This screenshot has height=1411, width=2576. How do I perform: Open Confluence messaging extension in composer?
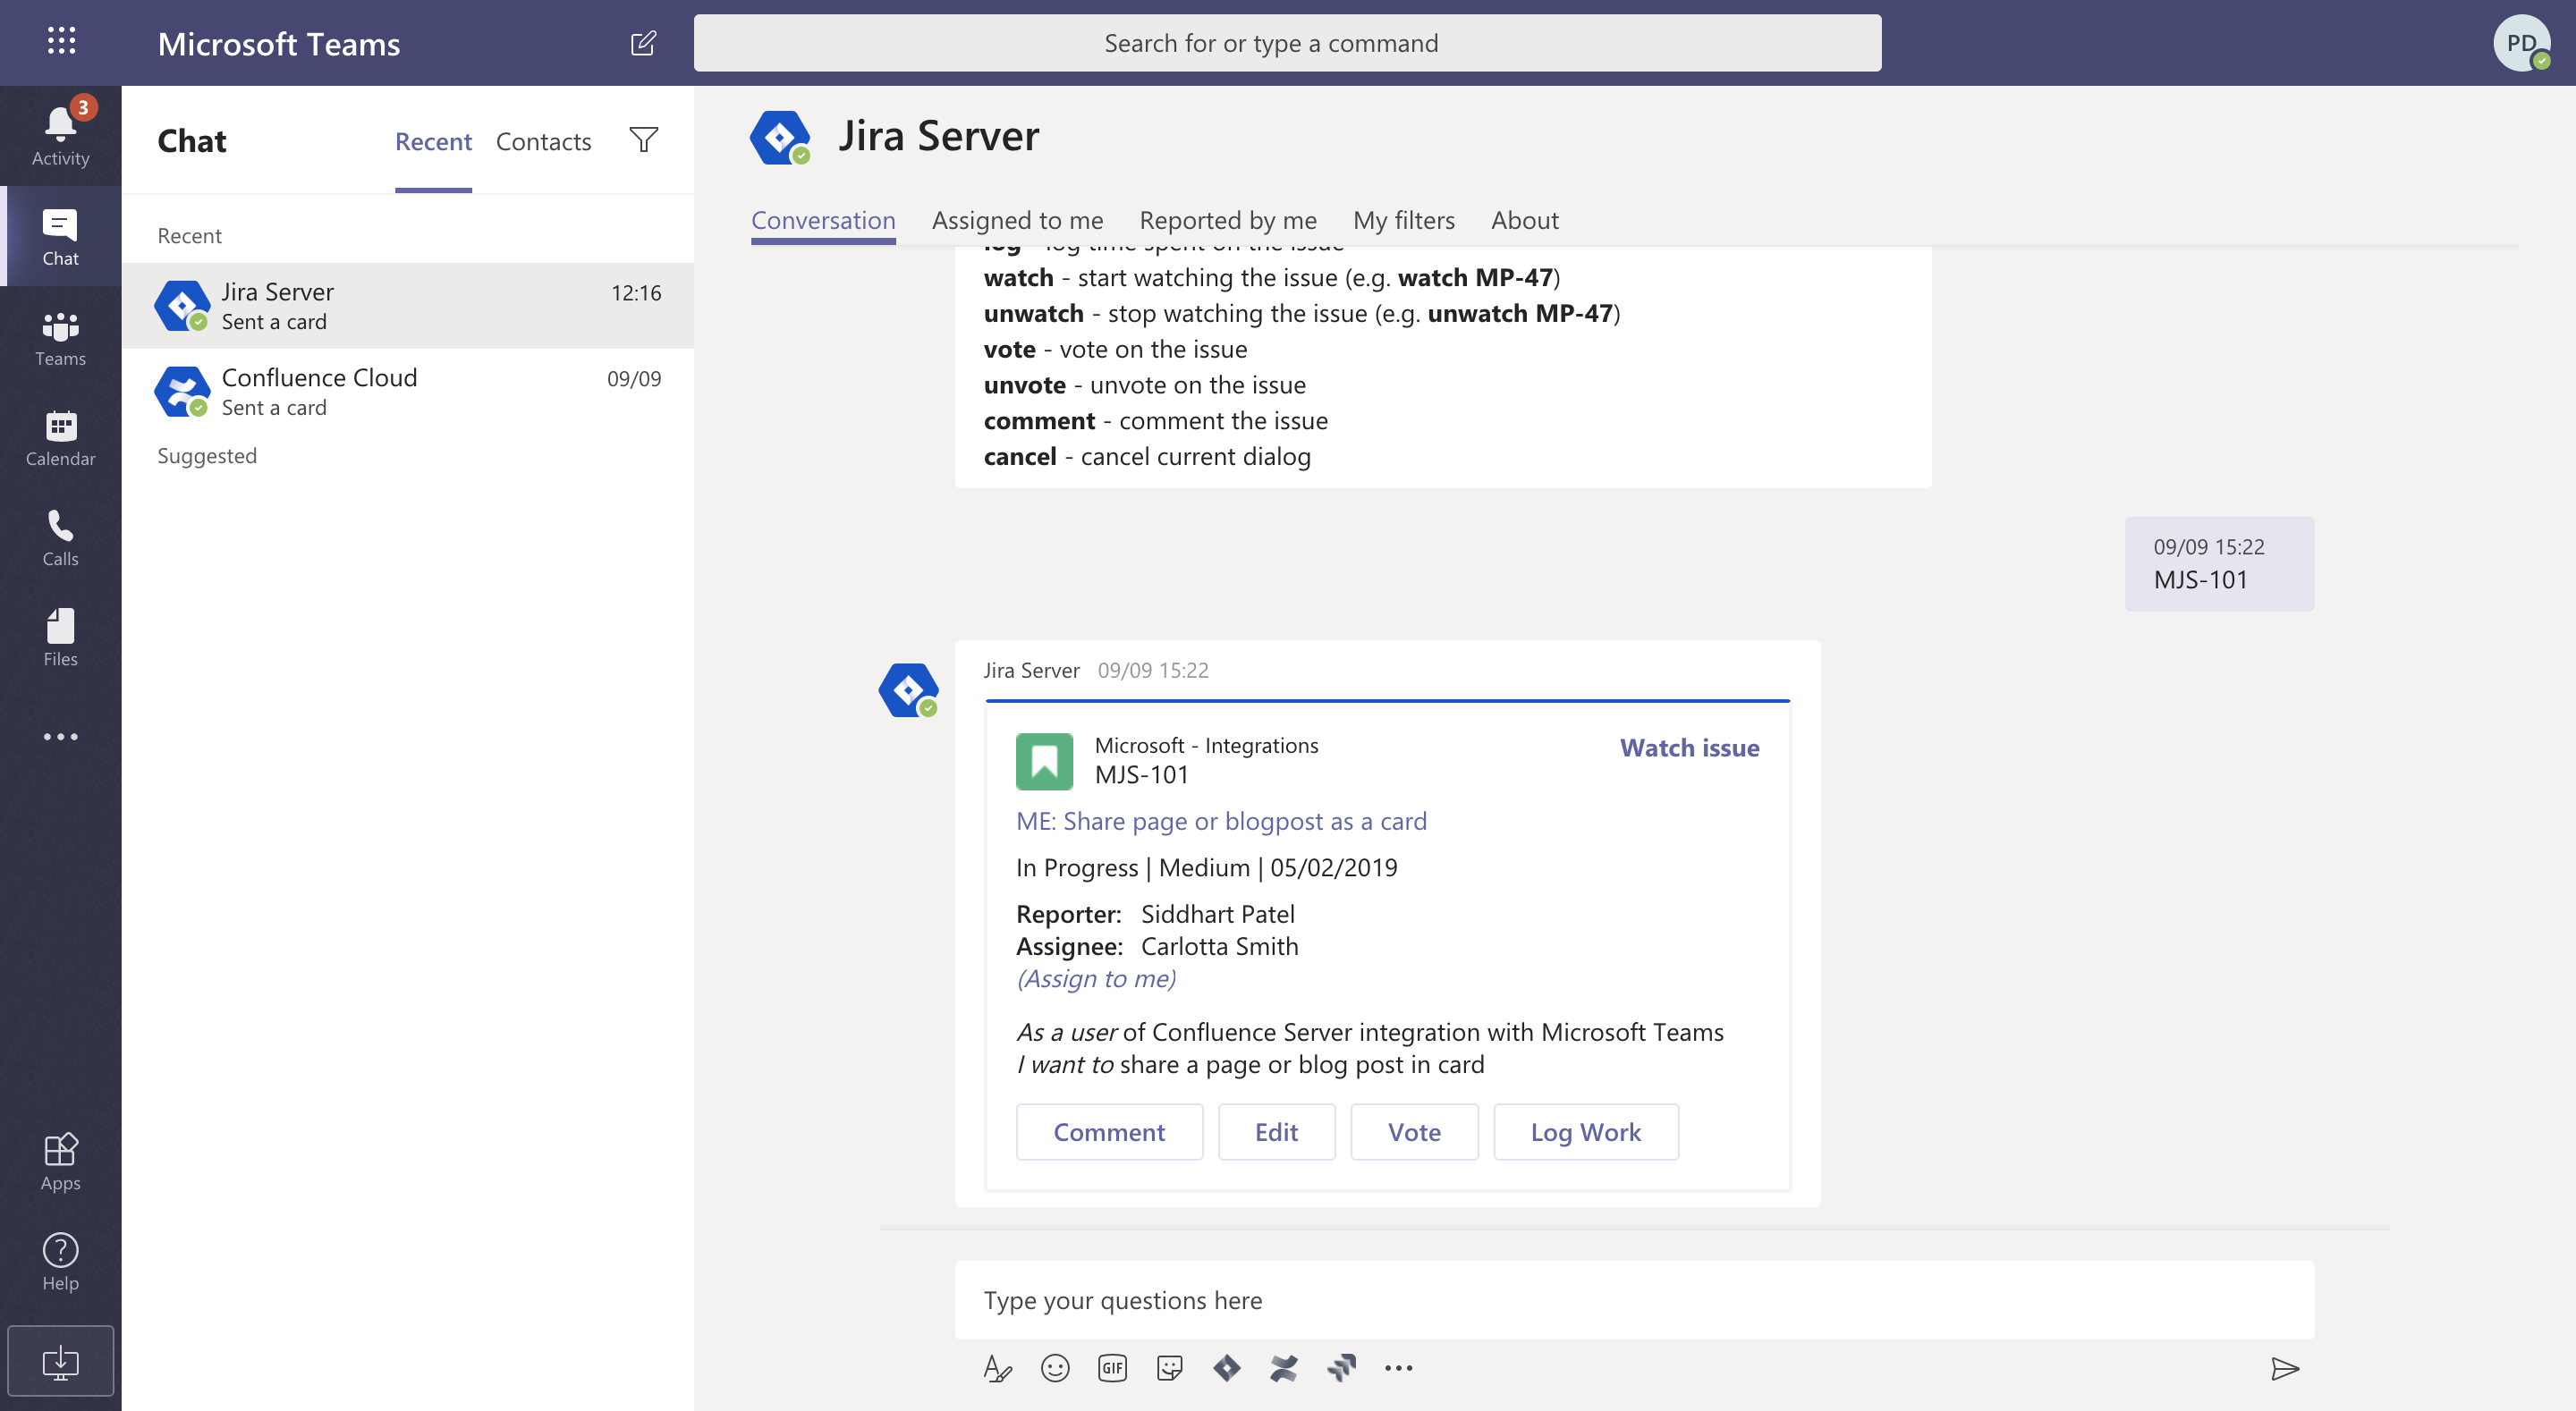(x=1284, y=1368)
